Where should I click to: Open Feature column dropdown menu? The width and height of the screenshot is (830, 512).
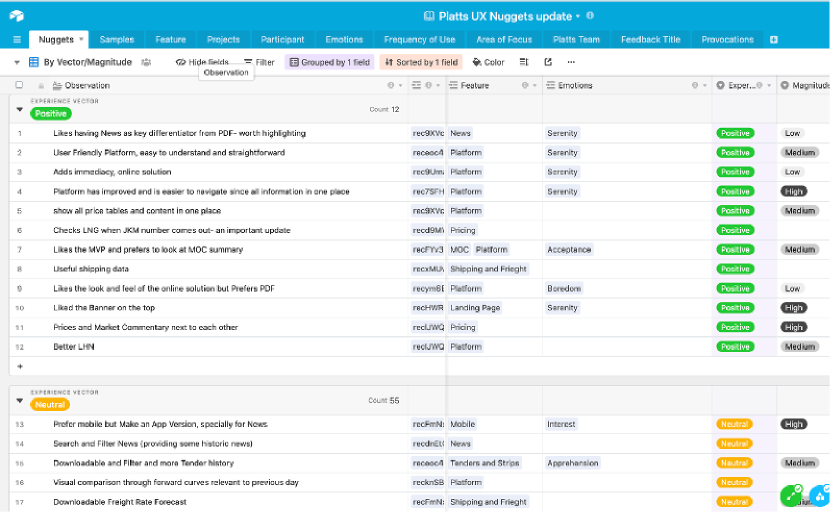(x=535, y=85)
